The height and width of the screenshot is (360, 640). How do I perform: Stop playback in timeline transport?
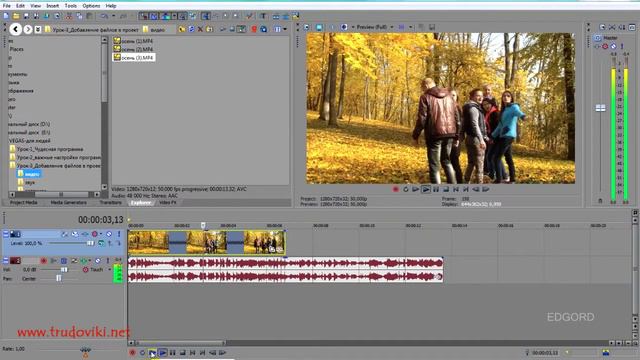point(183,353)
